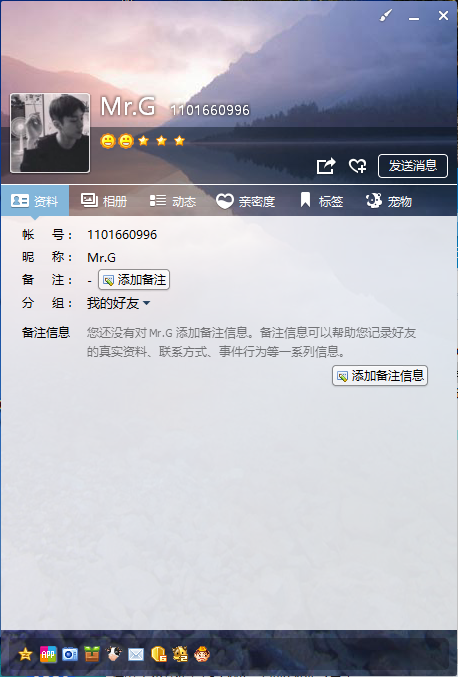Click the cow ranch icon

click(x=114, y=654)
